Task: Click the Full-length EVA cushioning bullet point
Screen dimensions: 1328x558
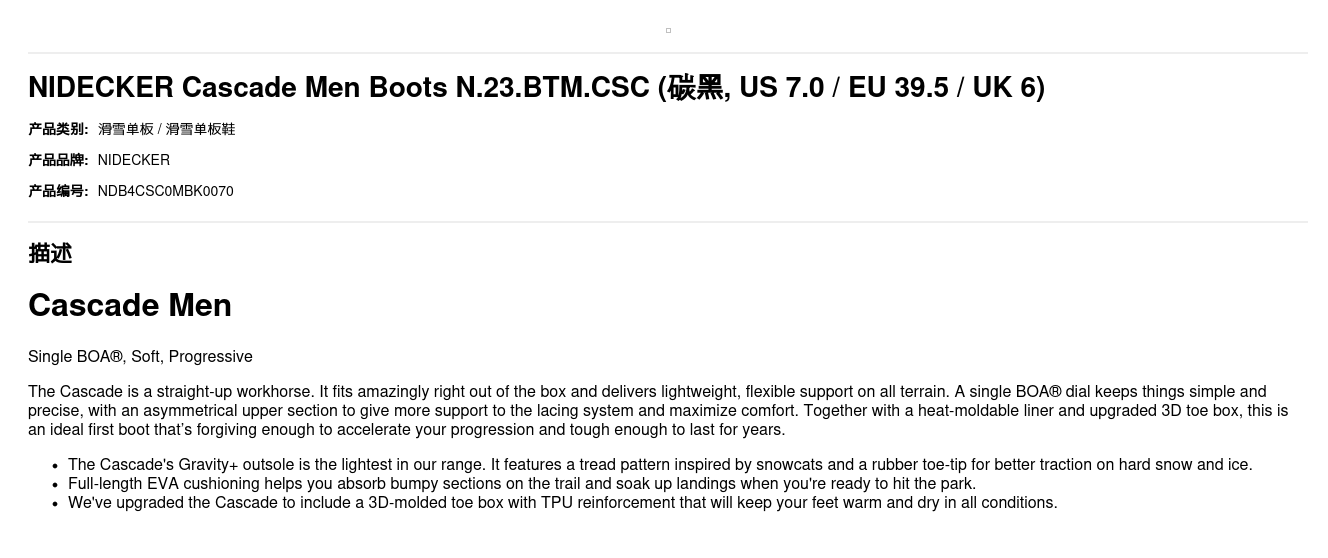Action: 522,484
